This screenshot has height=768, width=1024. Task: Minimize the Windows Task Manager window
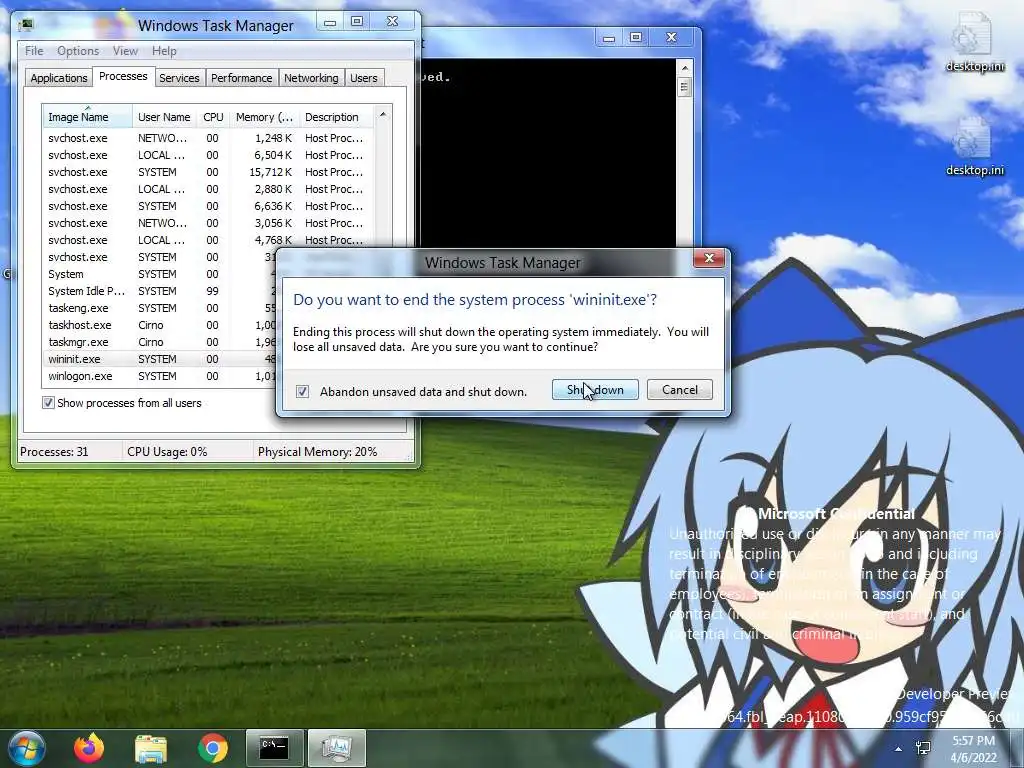click(330, 22)
